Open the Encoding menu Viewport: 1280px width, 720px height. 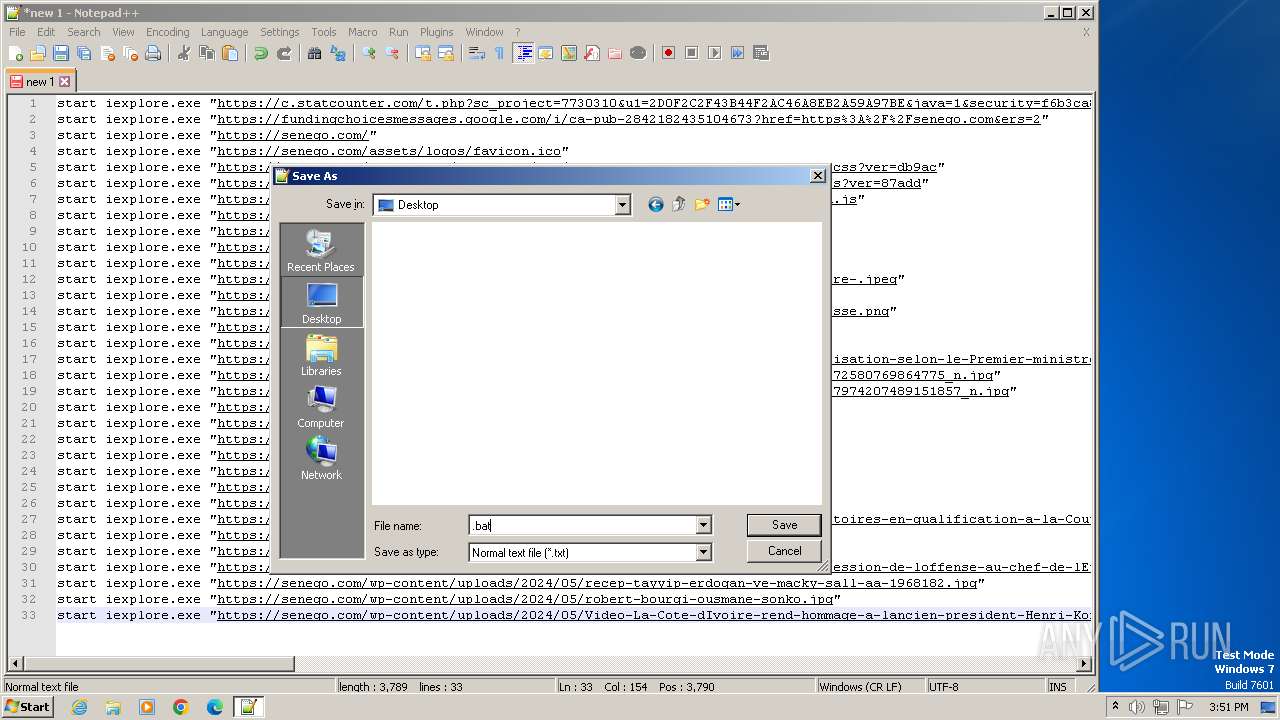click(167, 32)
